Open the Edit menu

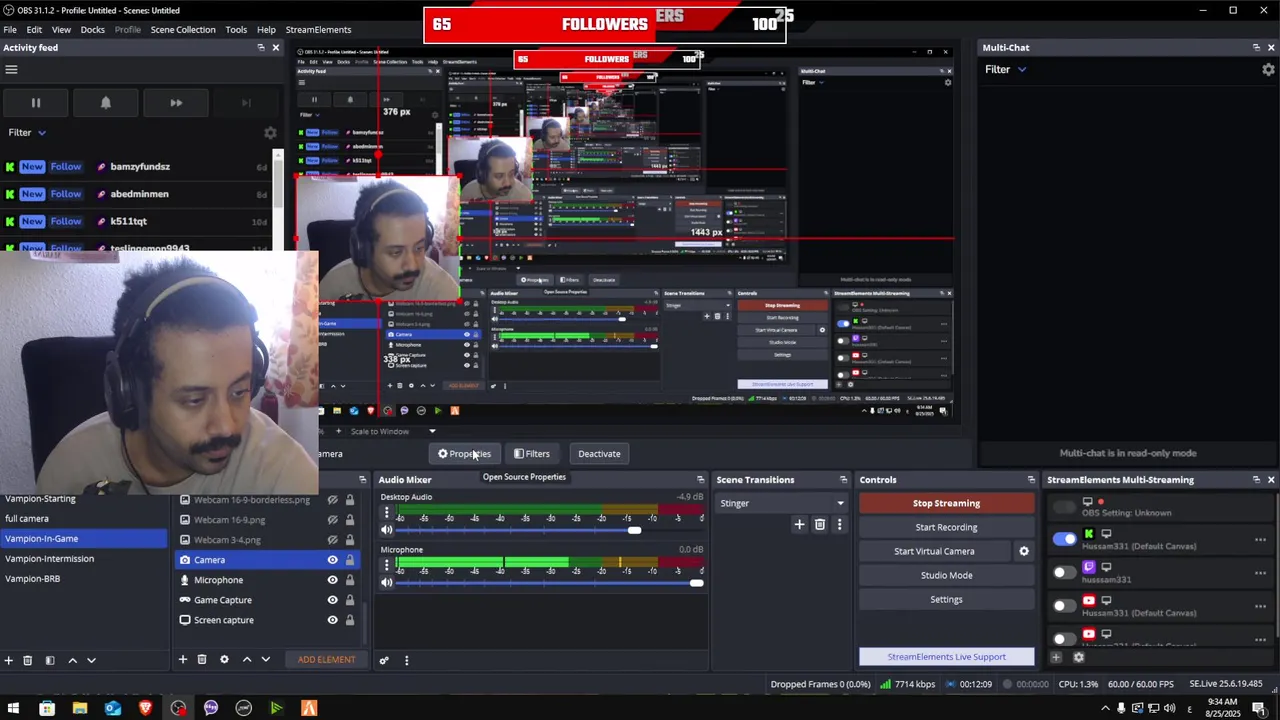coord(34,29)
